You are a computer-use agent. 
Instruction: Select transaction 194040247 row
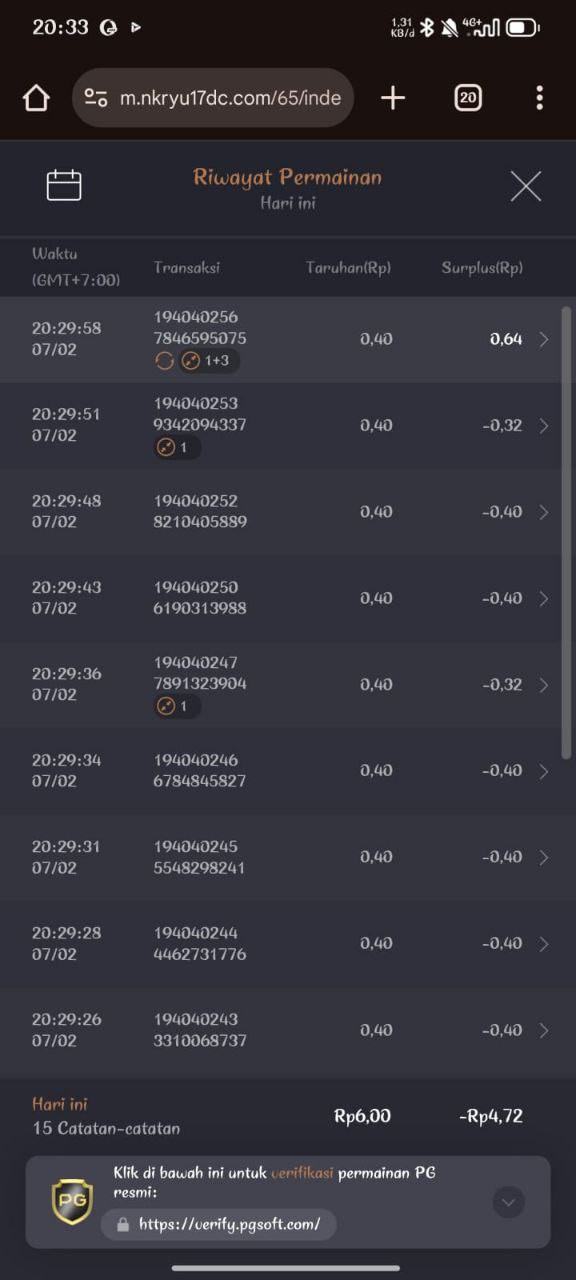point(288,685)
